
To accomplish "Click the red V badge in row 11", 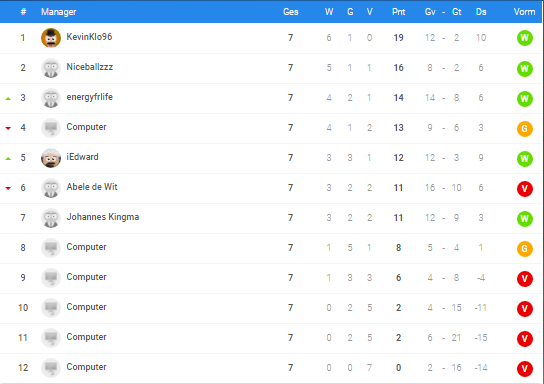I will coord(525,339).
